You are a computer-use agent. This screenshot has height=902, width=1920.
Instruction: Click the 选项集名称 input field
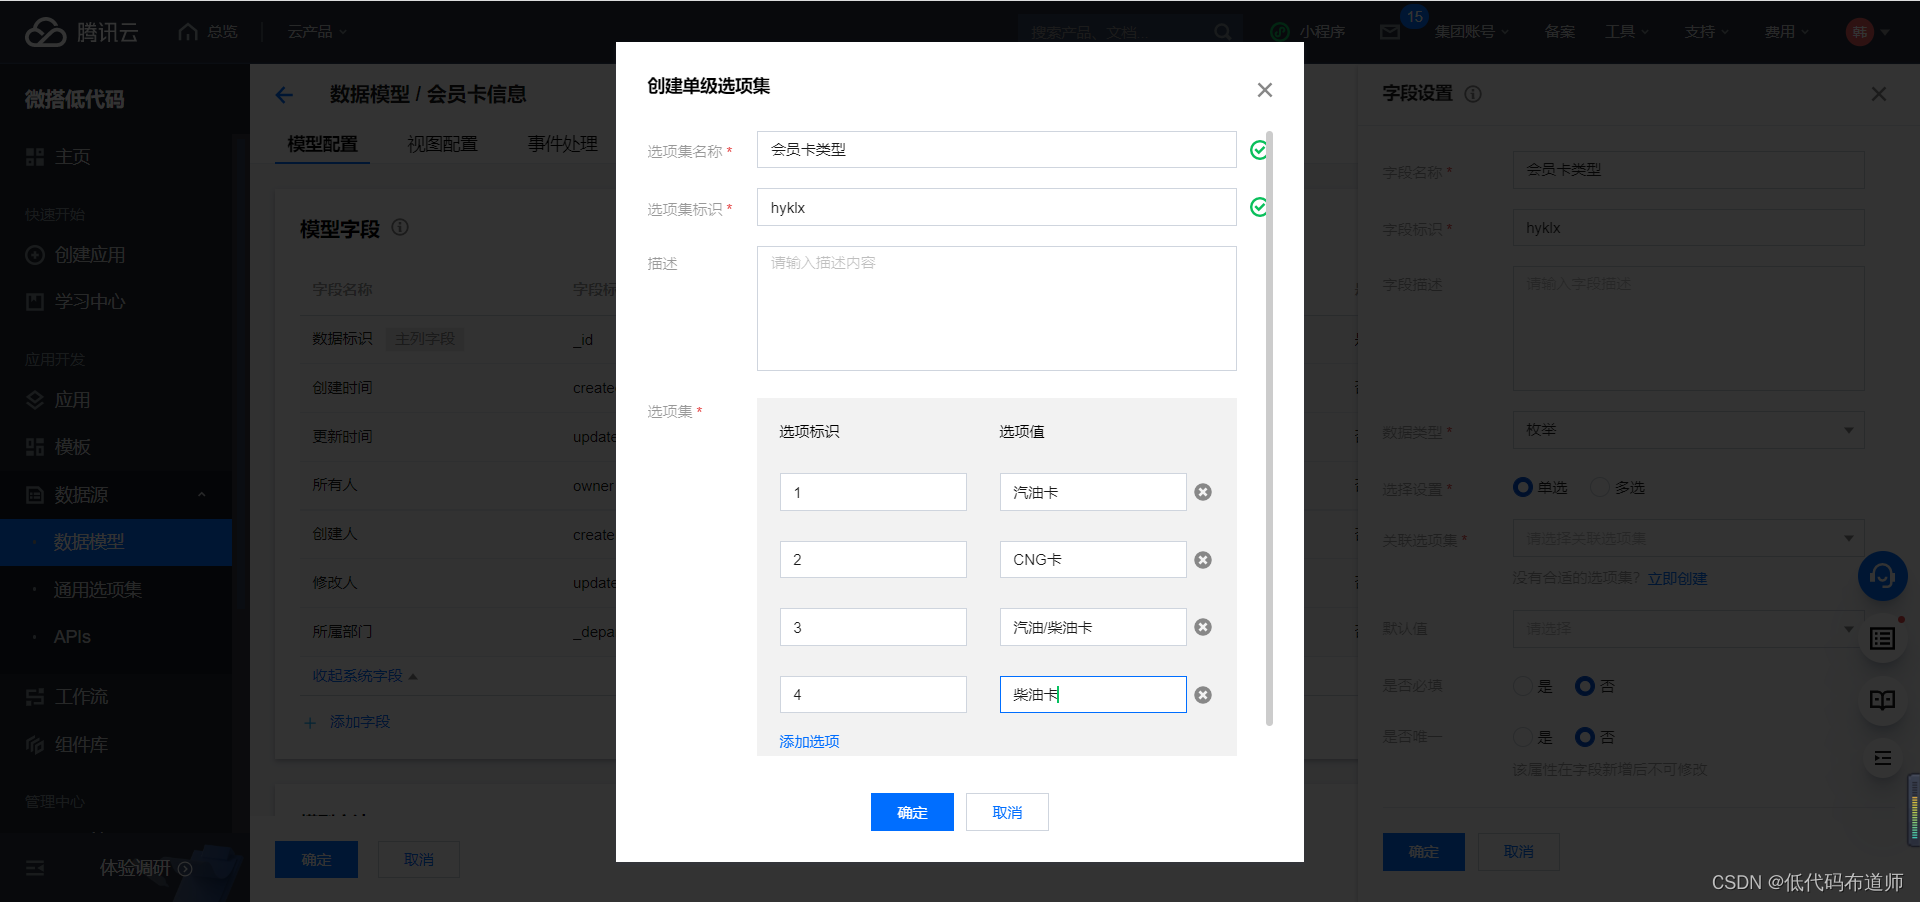996,150
